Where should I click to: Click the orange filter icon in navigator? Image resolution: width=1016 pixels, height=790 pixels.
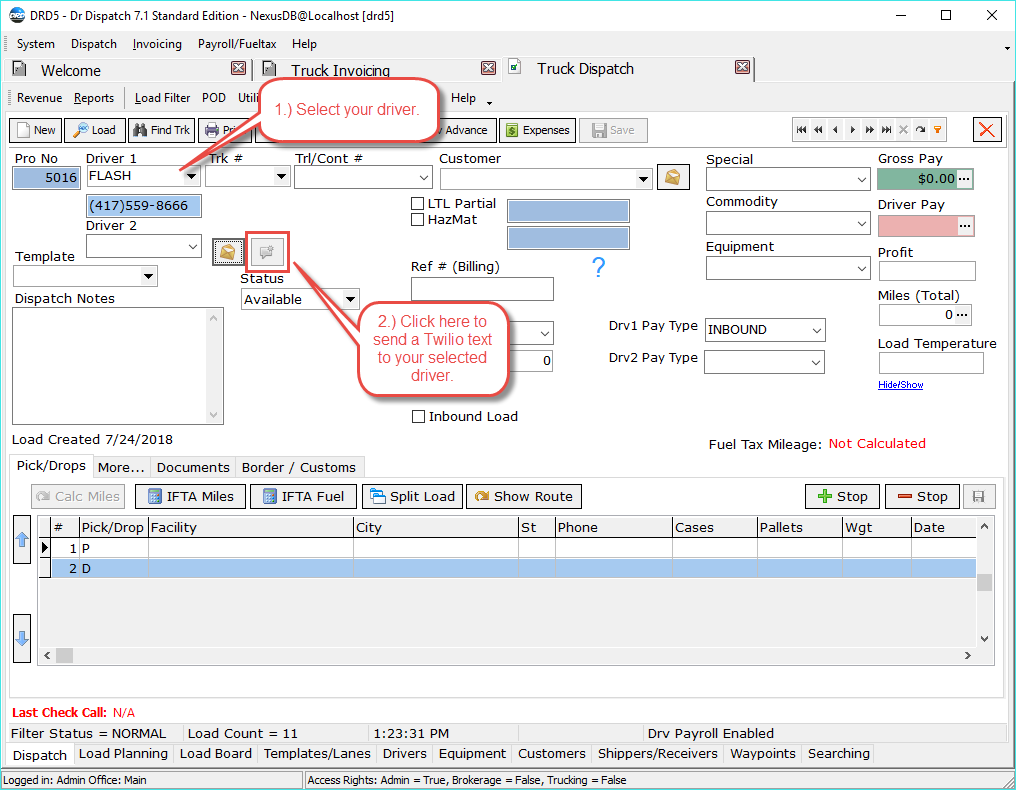click(x=937, y=130)
